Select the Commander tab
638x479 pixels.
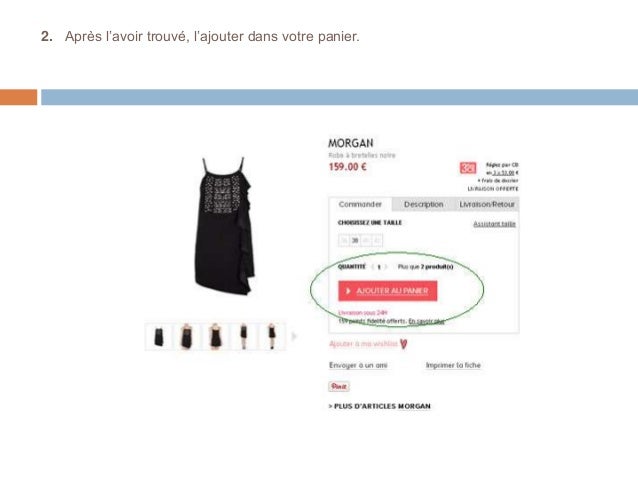click(361, 204)
